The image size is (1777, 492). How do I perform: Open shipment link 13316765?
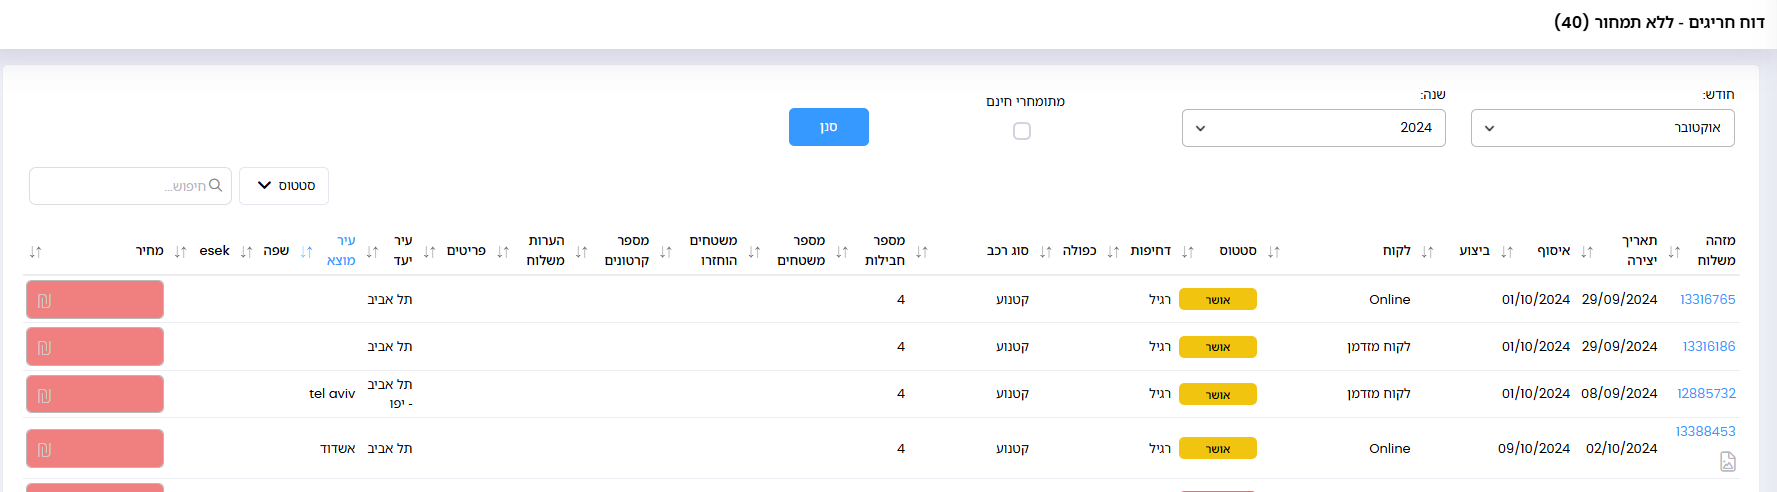(x=1707, y=299)
